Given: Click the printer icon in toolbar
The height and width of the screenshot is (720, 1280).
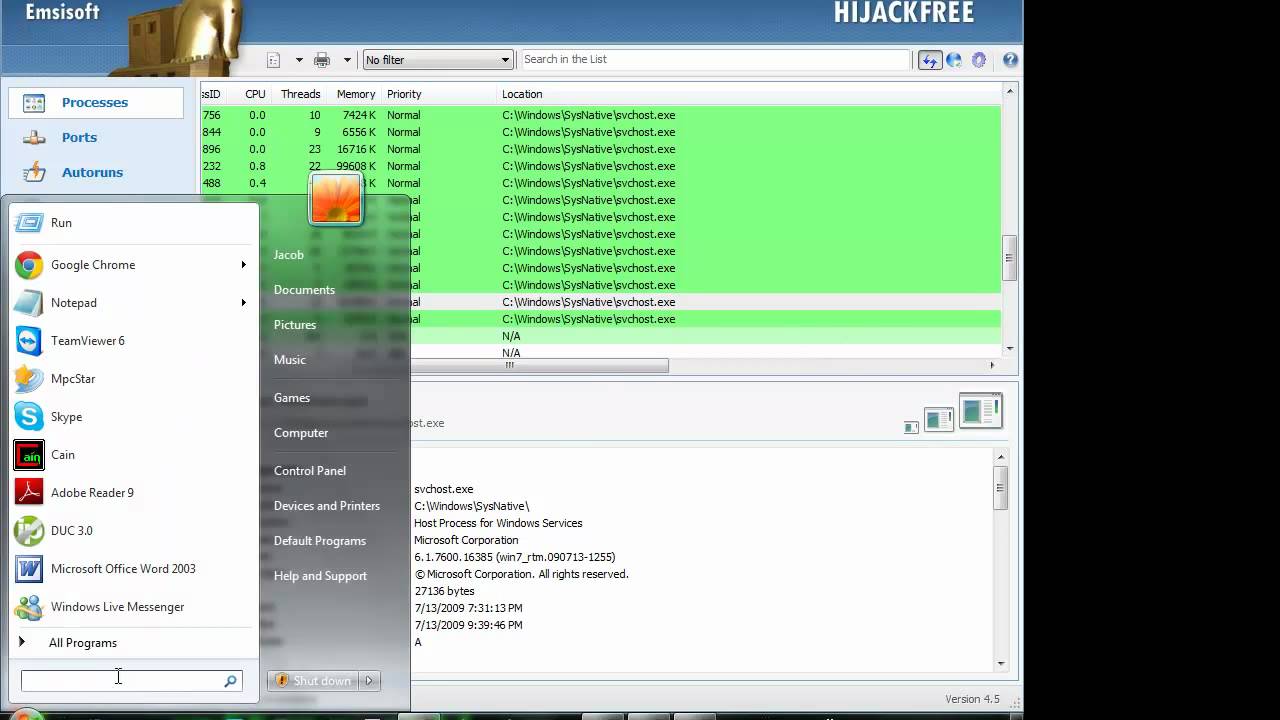Looking at the screenshot, I should pos(322,60).
